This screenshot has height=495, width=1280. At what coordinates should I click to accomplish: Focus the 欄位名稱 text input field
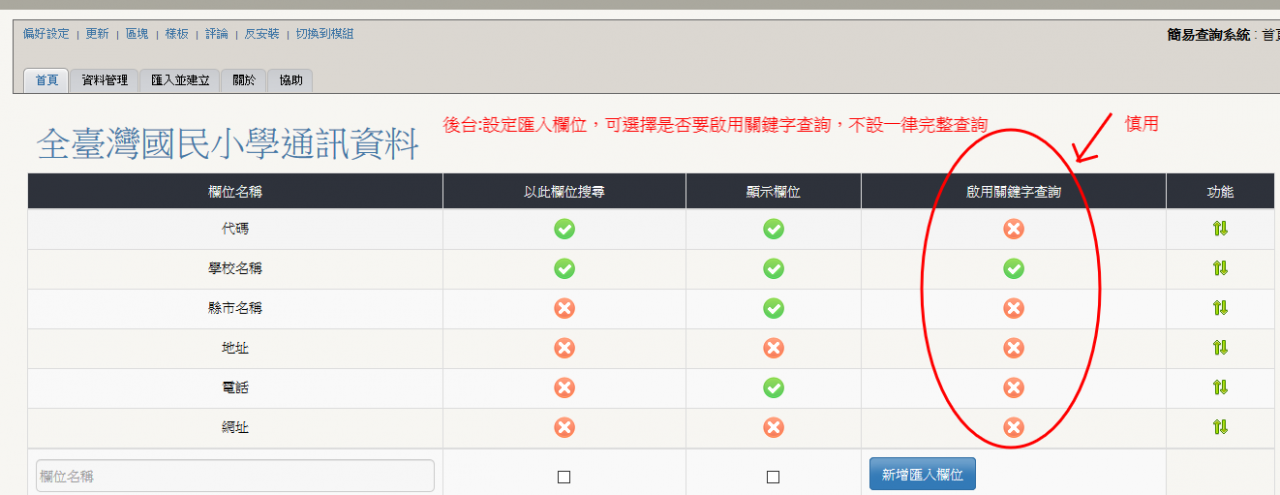pos(235,476)
